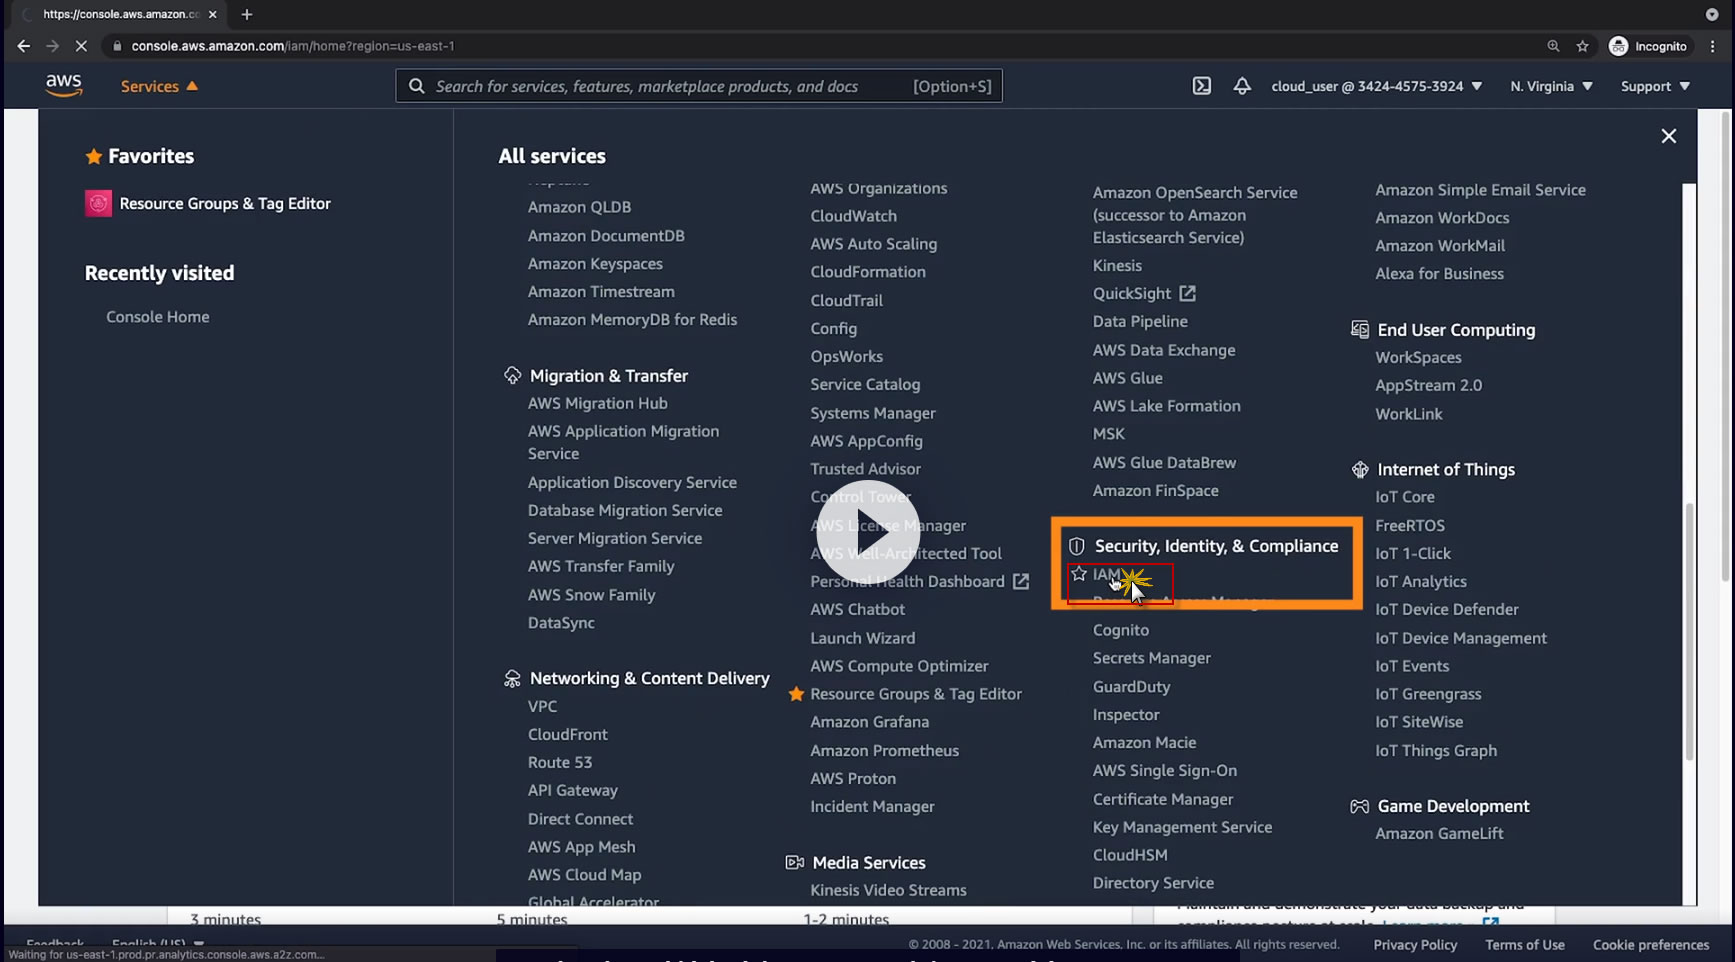Click the Migration & Transfer category icon
This screenshot has height=962, width=1735.
tap(512, 375)
